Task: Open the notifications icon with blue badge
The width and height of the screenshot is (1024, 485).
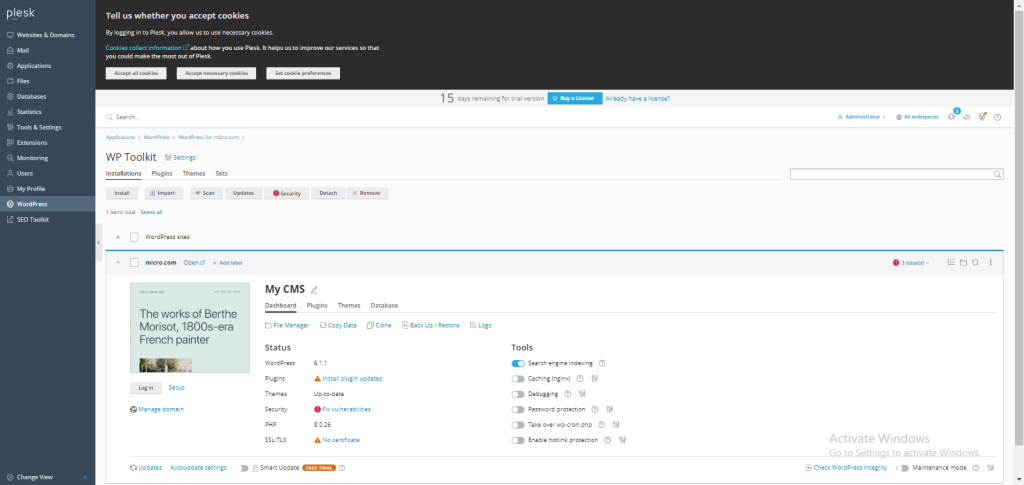Action: point(952,116)
